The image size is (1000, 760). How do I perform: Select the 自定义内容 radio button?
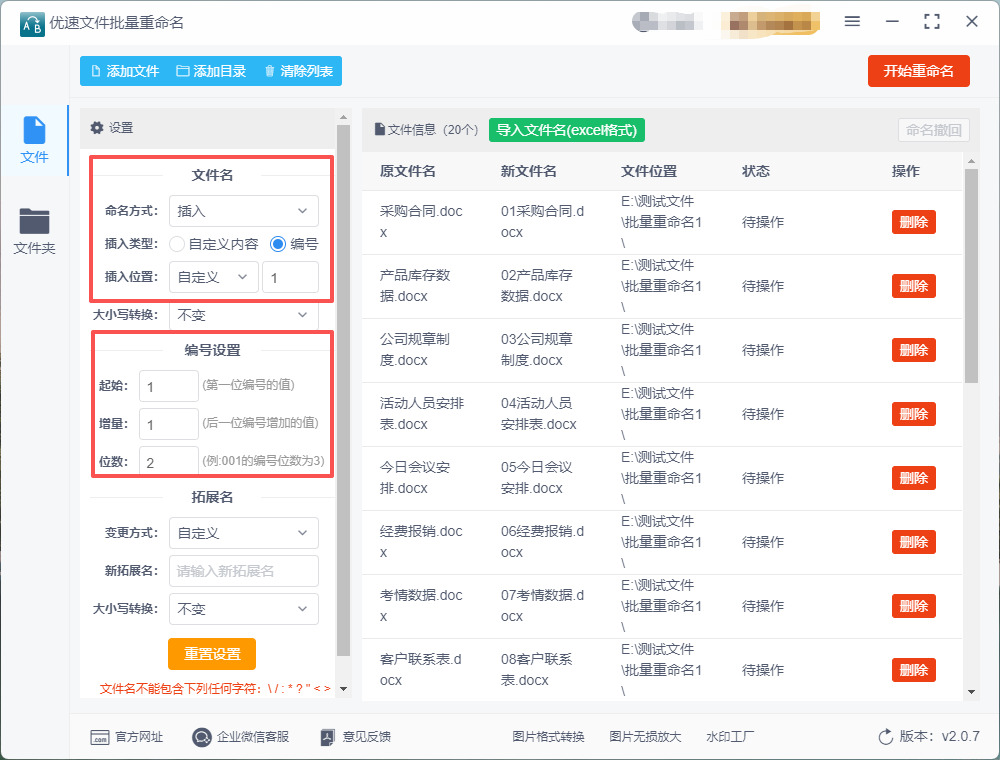tap(177, 243)
